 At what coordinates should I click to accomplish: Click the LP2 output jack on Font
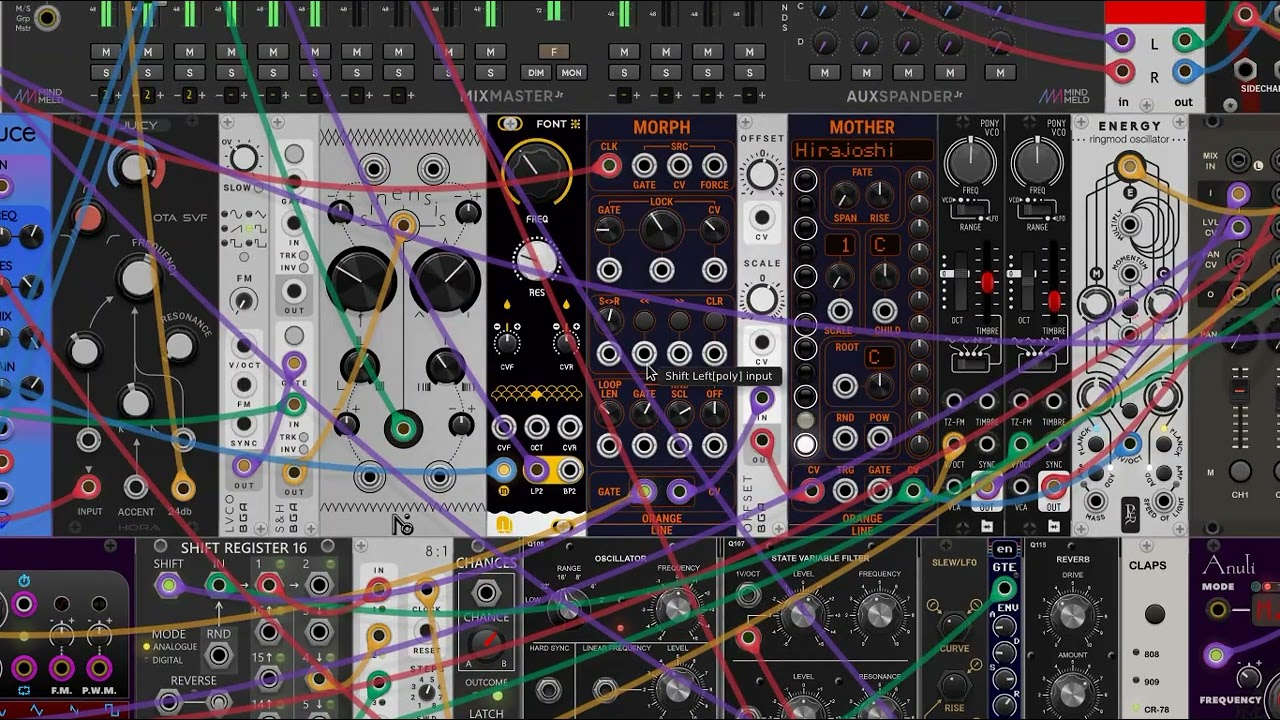pos(537,470)
